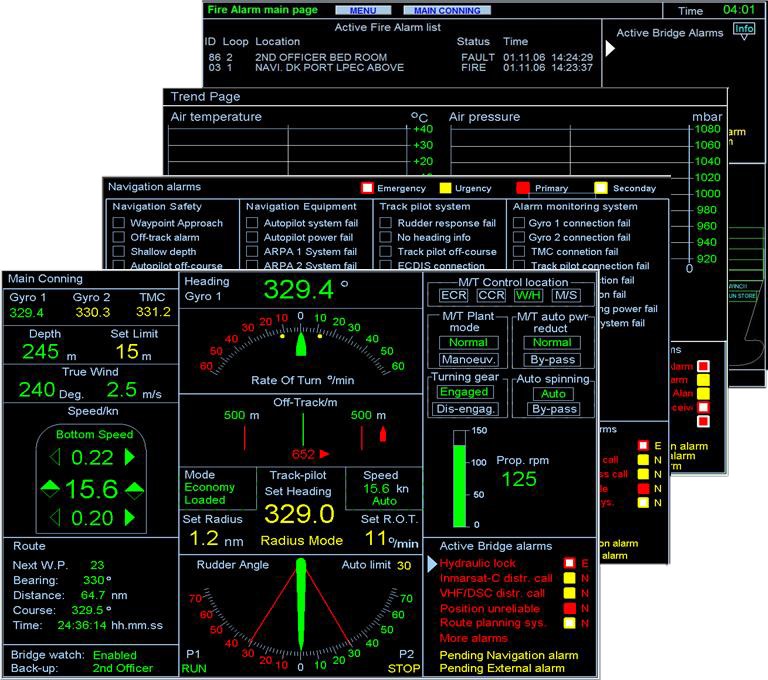The height and width of the screenshot is (680, 768).
Task: Click indicator for Route planning sys. alarm
Action: click(x=569, y=623)
